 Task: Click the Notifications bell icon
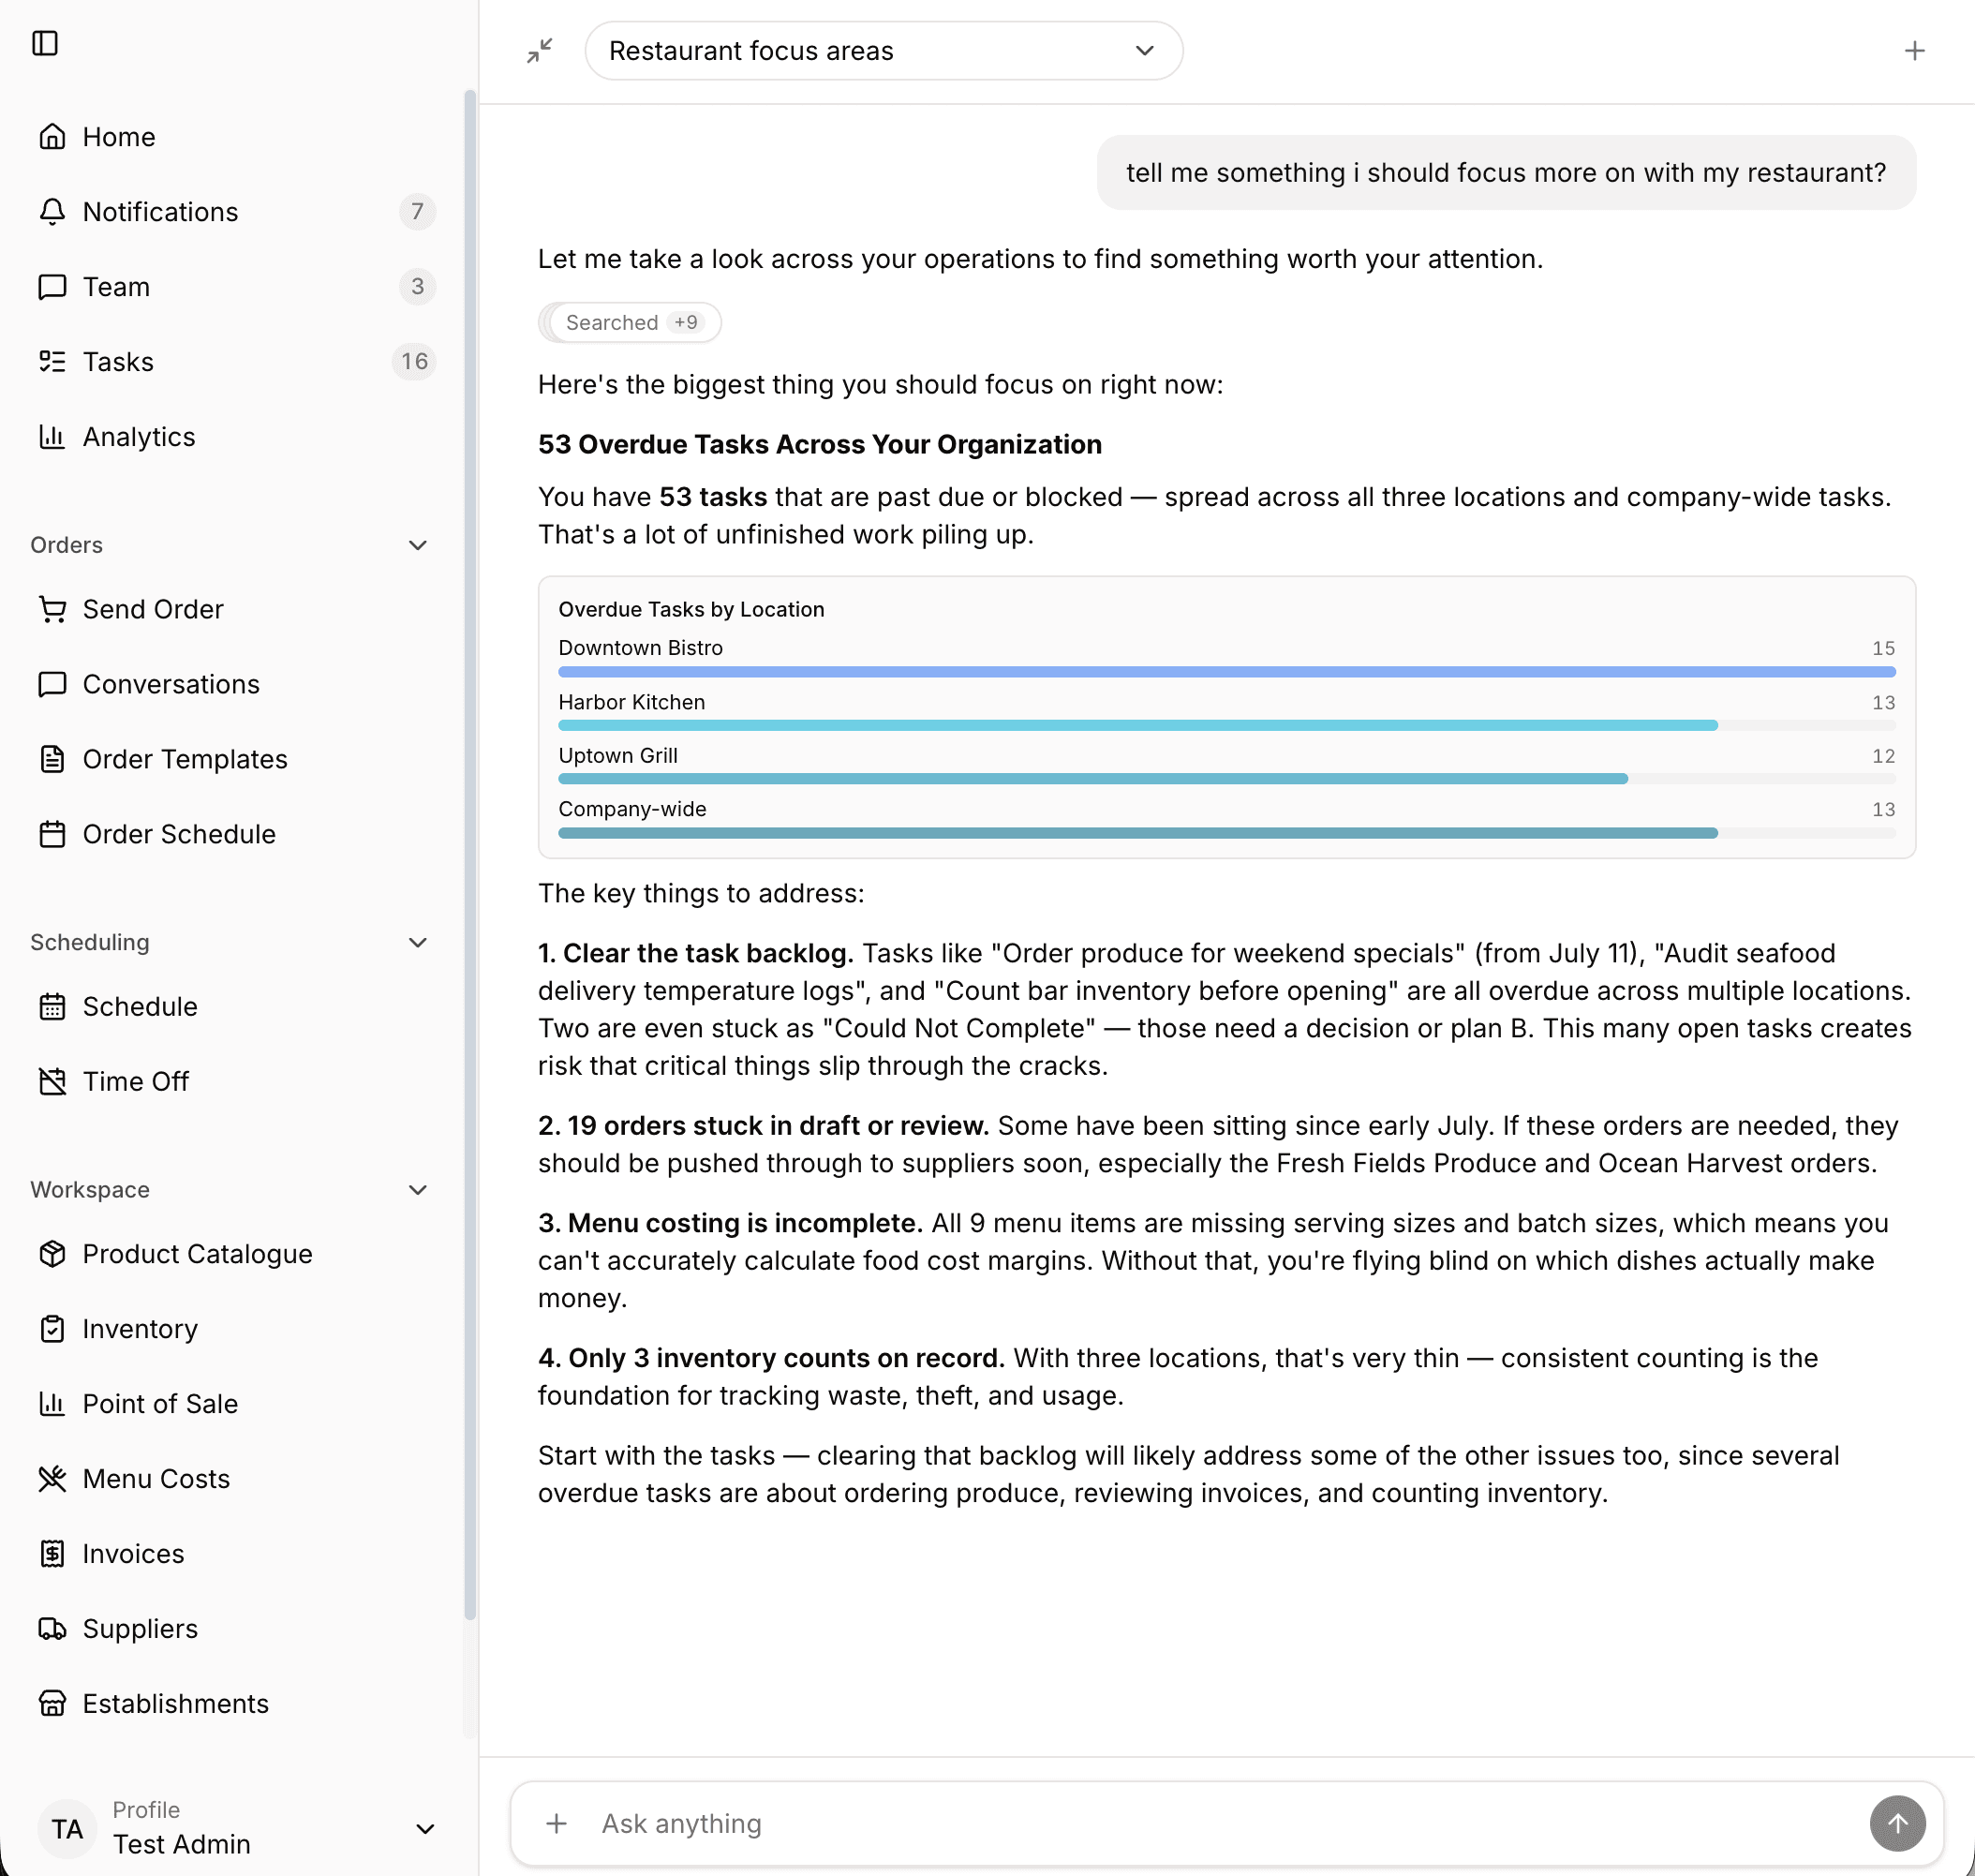click(x=52, y=211)
